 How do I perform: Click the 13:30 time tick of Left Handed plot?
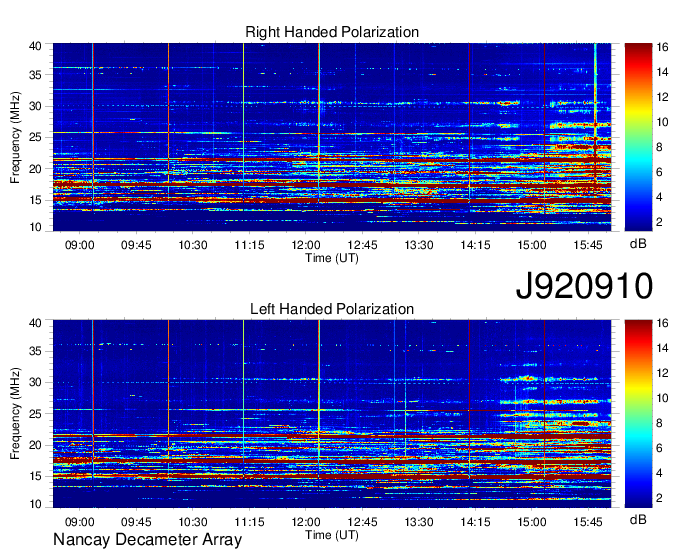pos(419,522)
